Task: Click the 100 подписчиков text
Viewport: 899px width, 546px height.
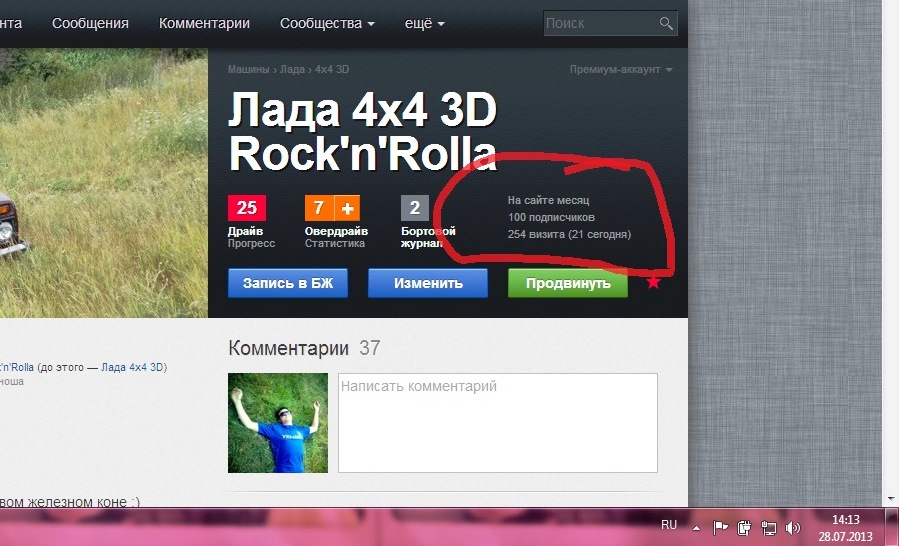Action: pyautogui.click(x=551, y=217)
